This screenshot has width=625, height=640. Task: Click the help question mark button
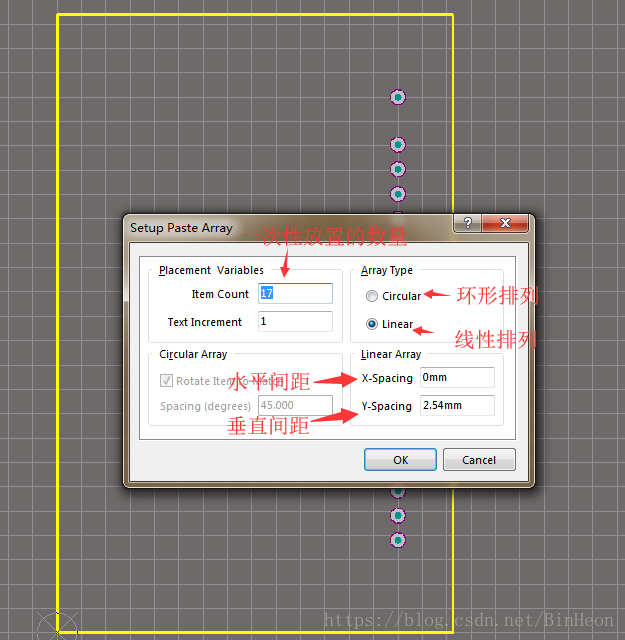tap(467, 225)
